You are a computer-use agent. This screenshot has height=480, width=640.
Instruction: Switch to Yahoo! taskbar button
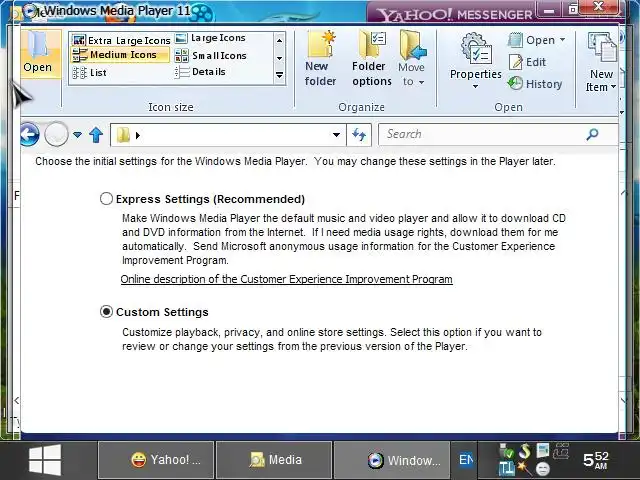click(156, 460)
